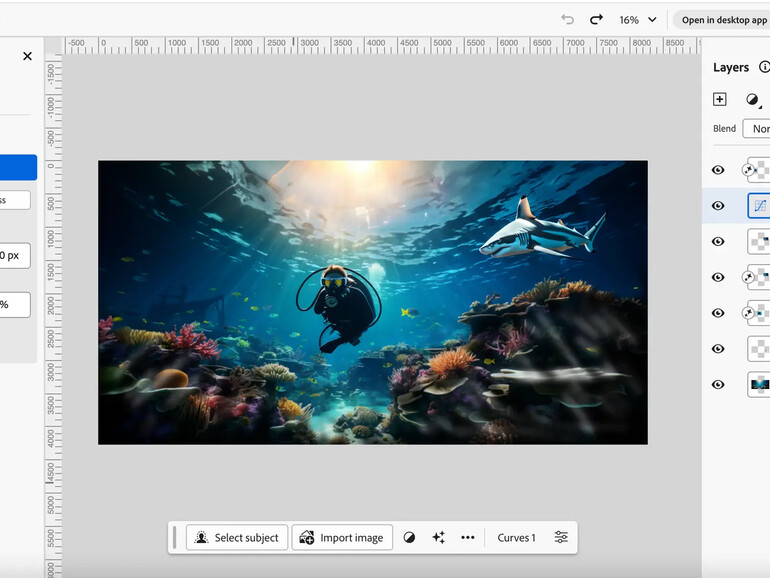Image resolution: width=770 pixels, height=578 pixels.
Task: Select the bottom underwater image layer thumbnail
Action: pyautogui.click(x=760, y=385)
